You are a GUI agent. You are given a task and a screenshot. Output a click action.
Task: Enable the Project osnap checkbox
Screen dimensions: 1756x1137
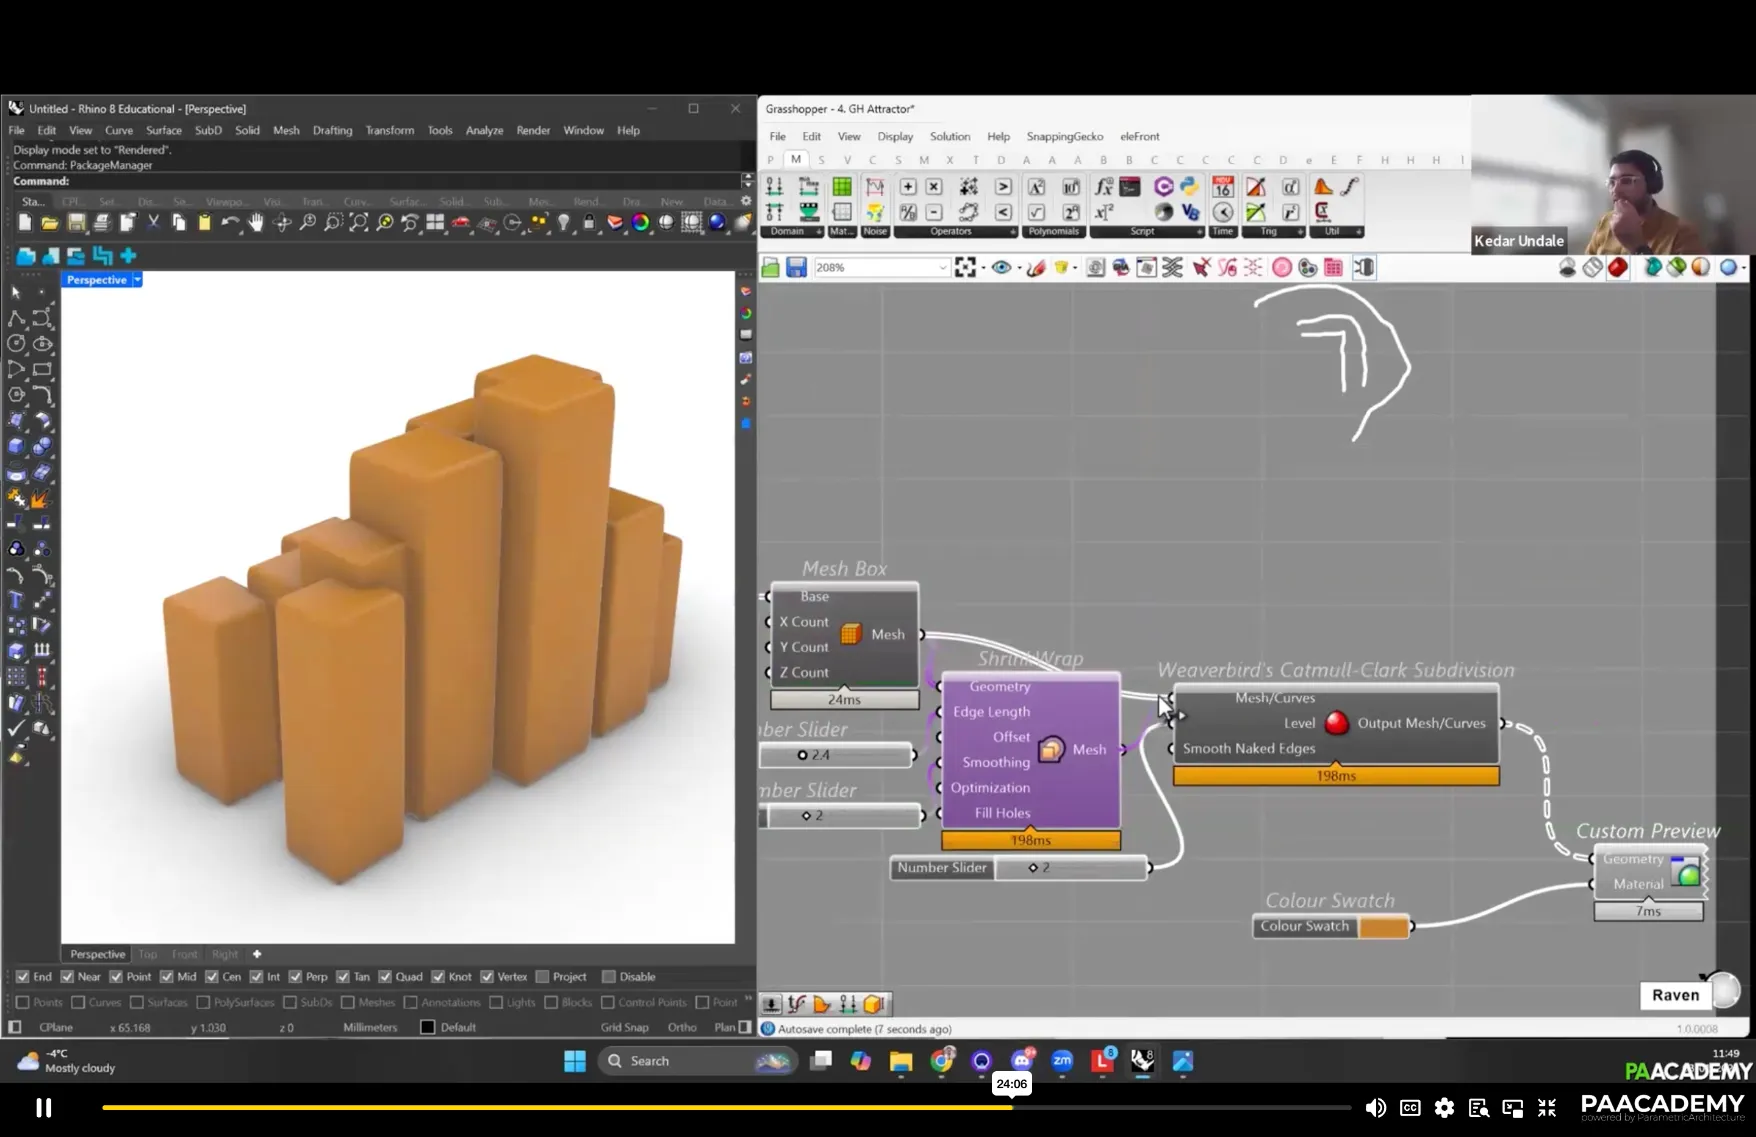pos(543,977)
